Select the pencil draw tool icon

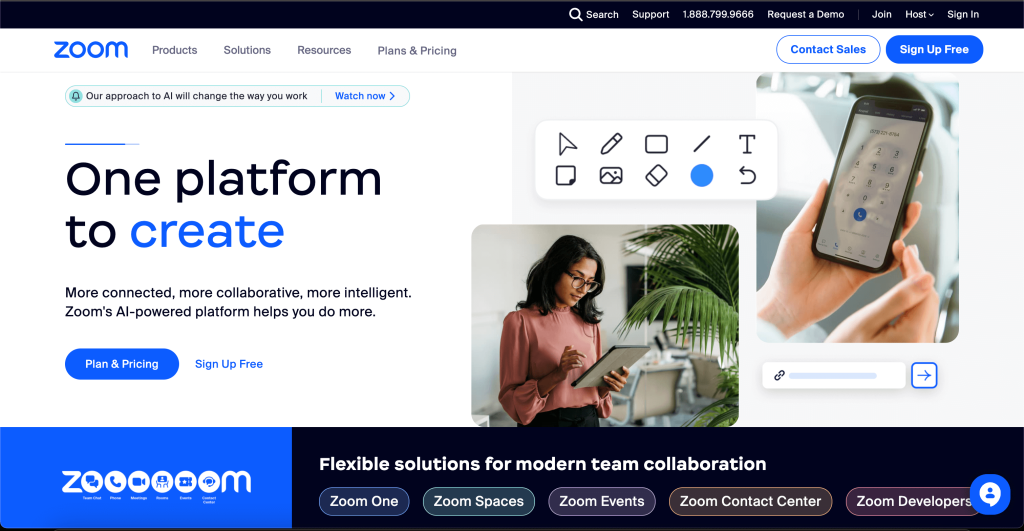coord(611,144)
